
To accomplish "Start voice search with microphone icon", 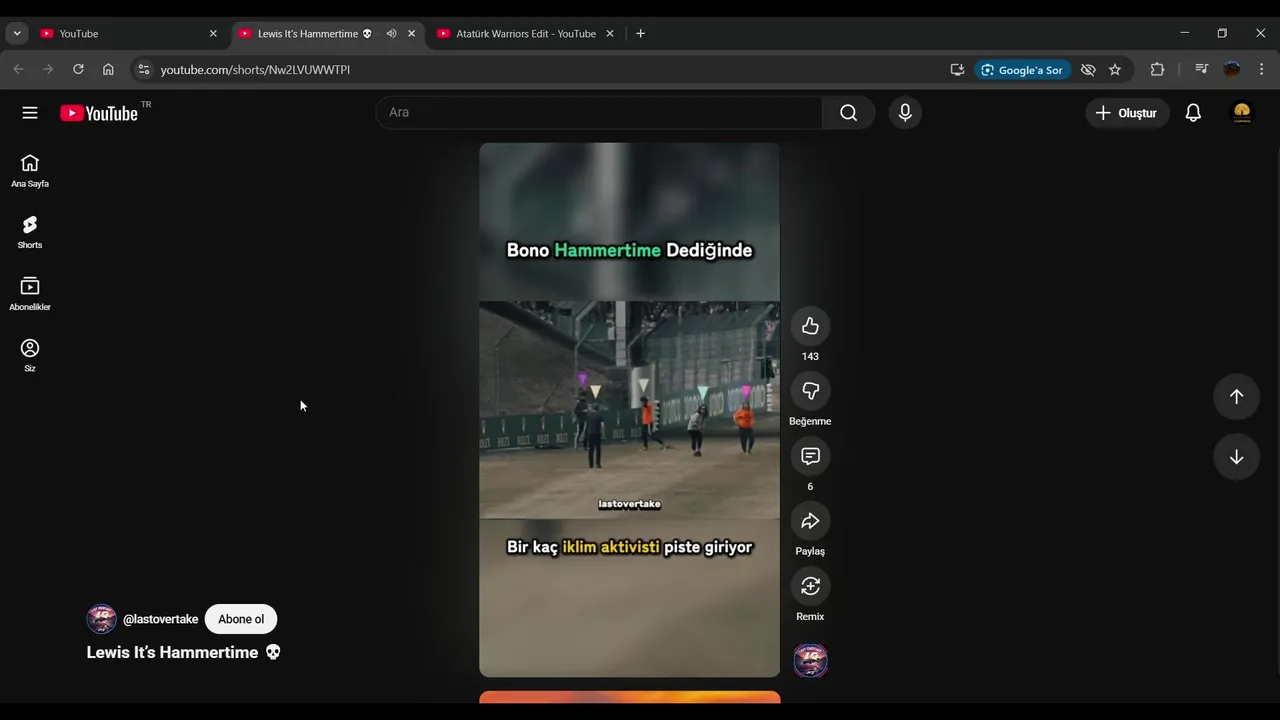I will [x=905, y=113].
